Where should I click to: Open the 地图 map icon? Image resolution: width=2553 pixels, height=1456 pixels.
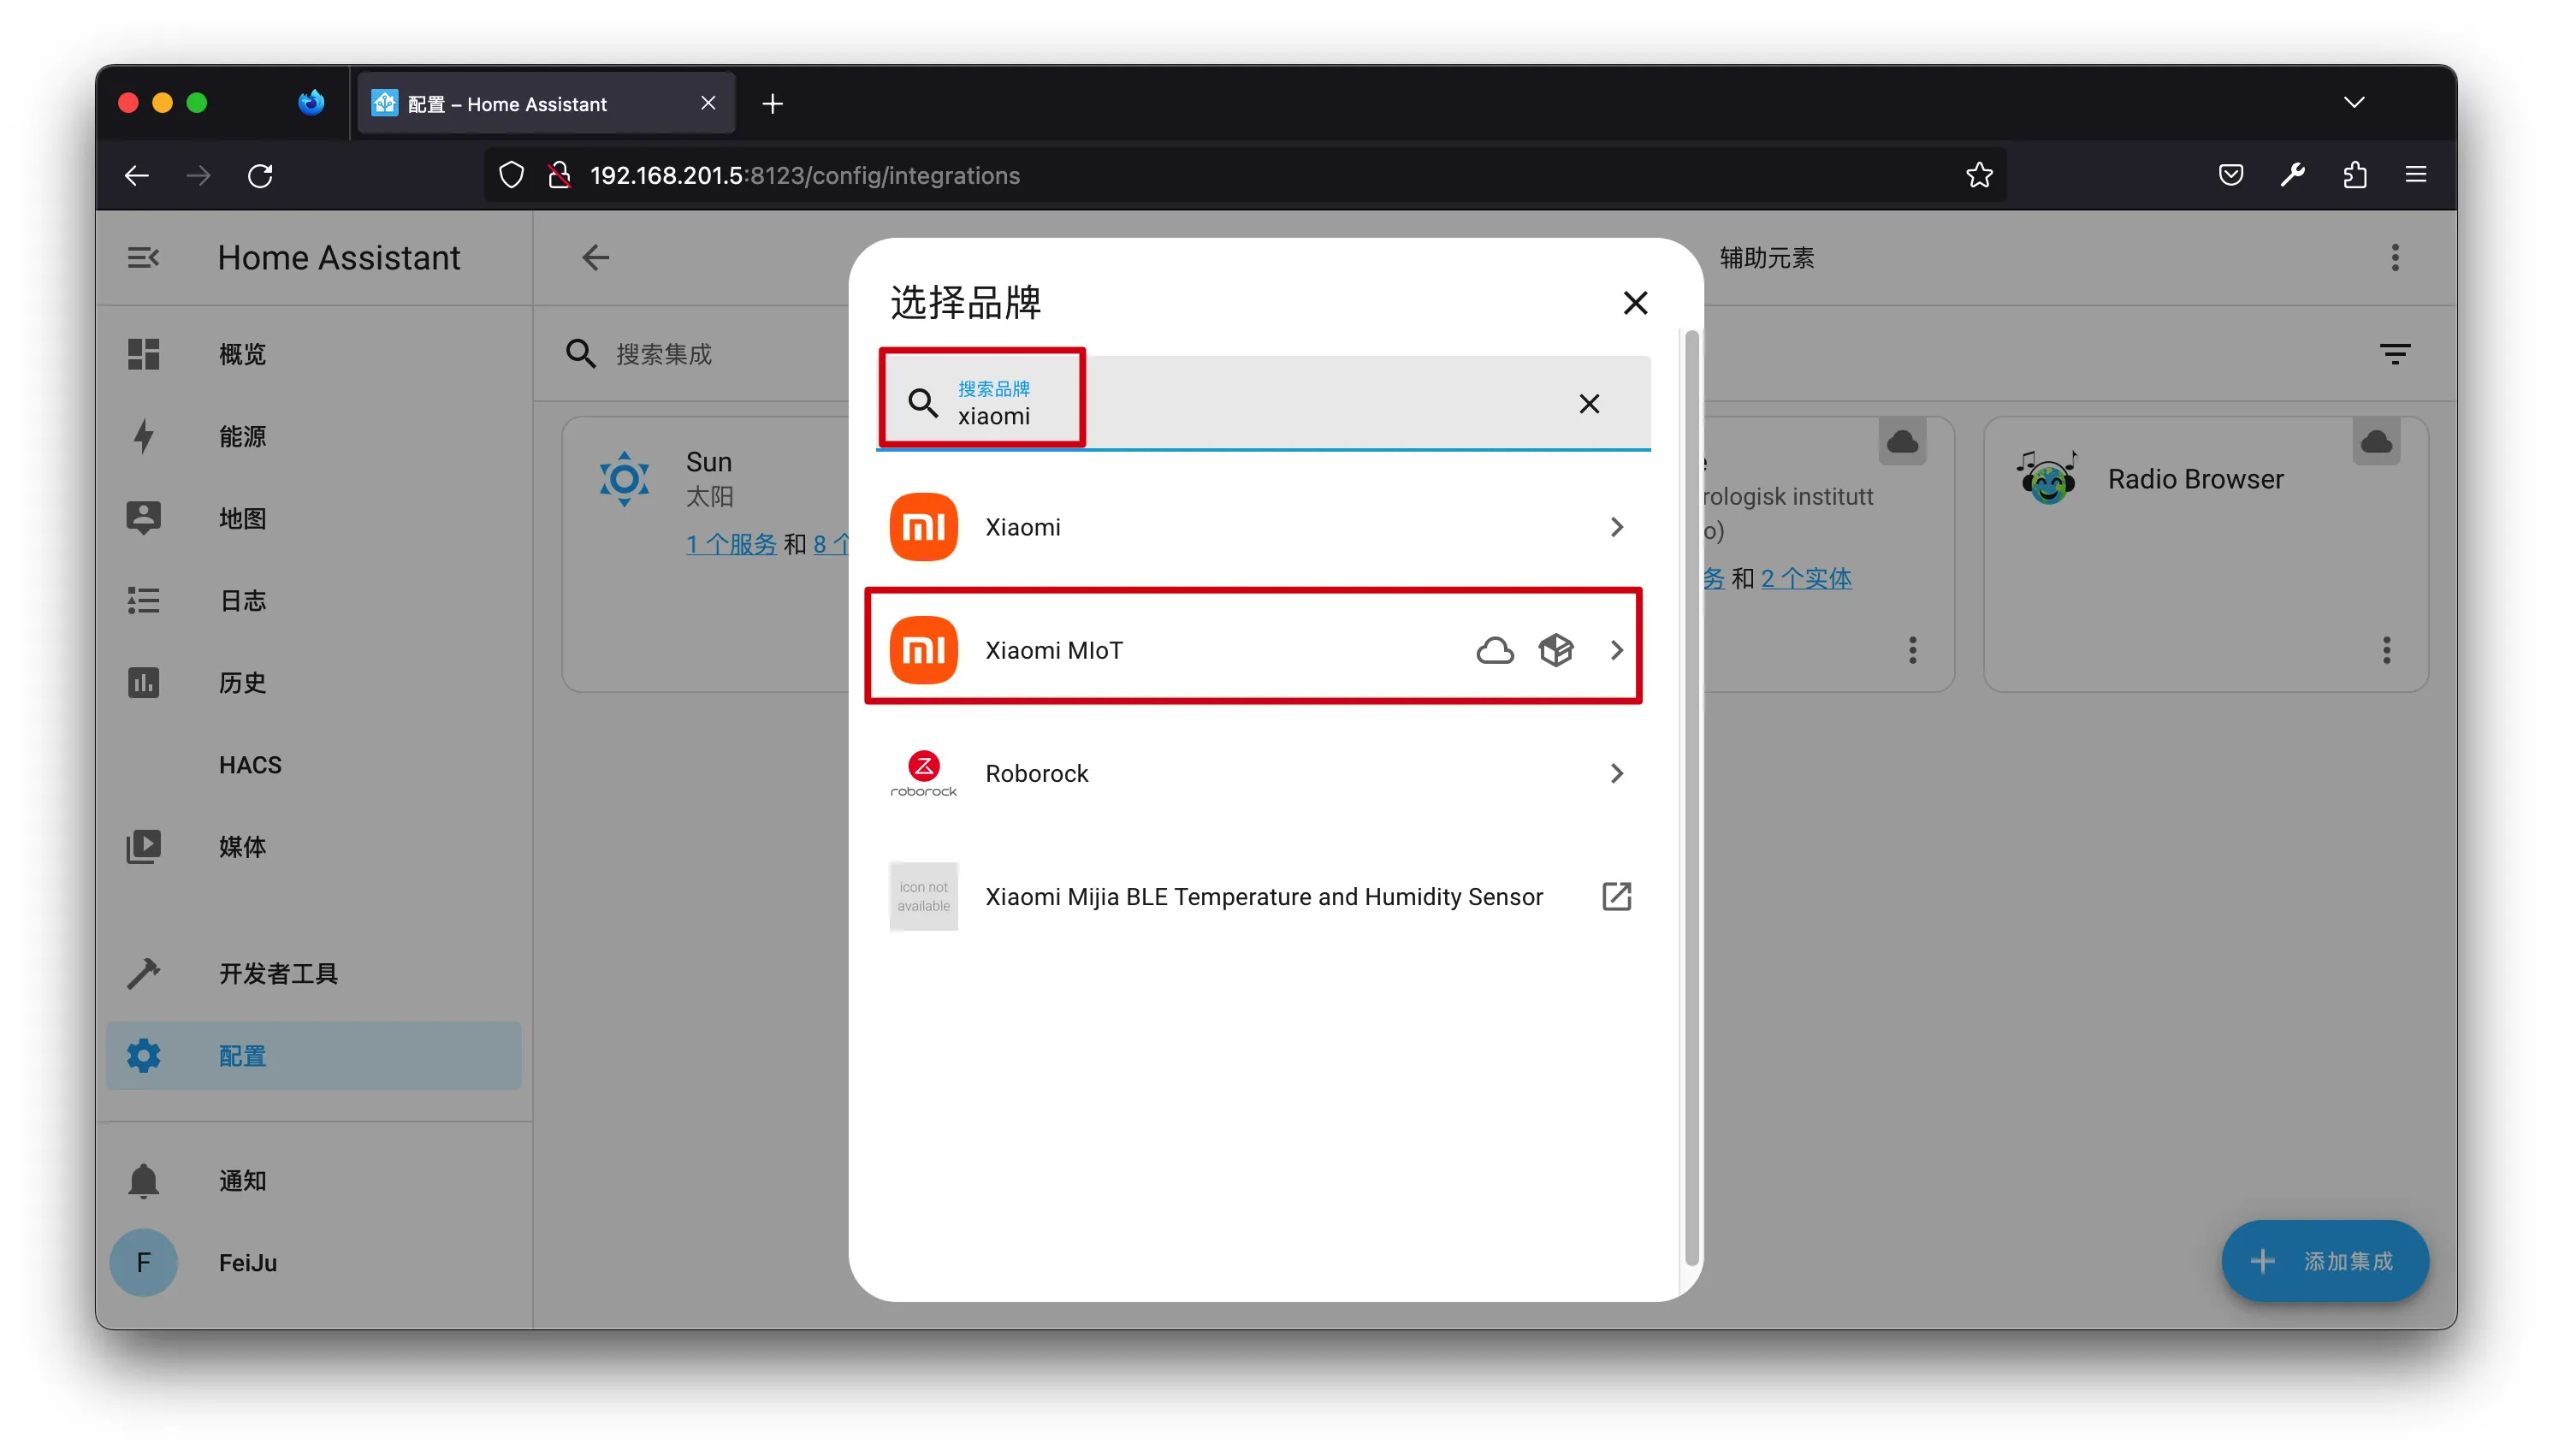143,518
